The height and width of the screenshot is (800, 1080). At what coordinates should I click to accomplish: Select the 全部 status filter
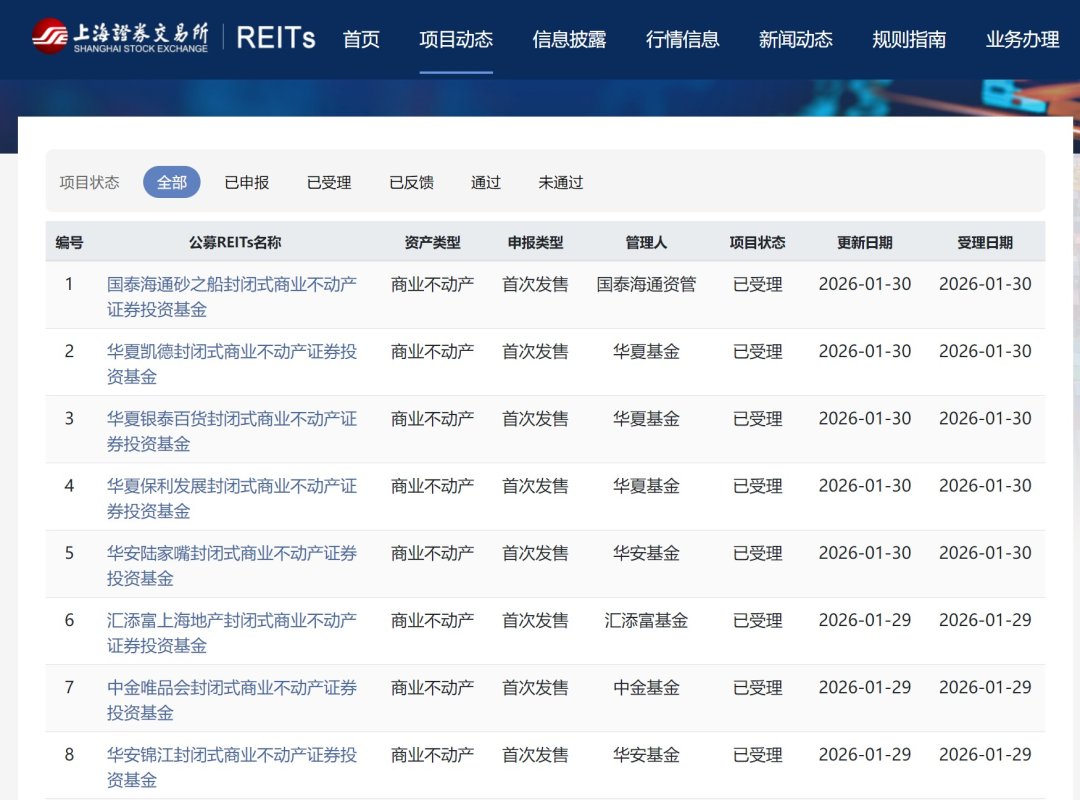point(171,182)
